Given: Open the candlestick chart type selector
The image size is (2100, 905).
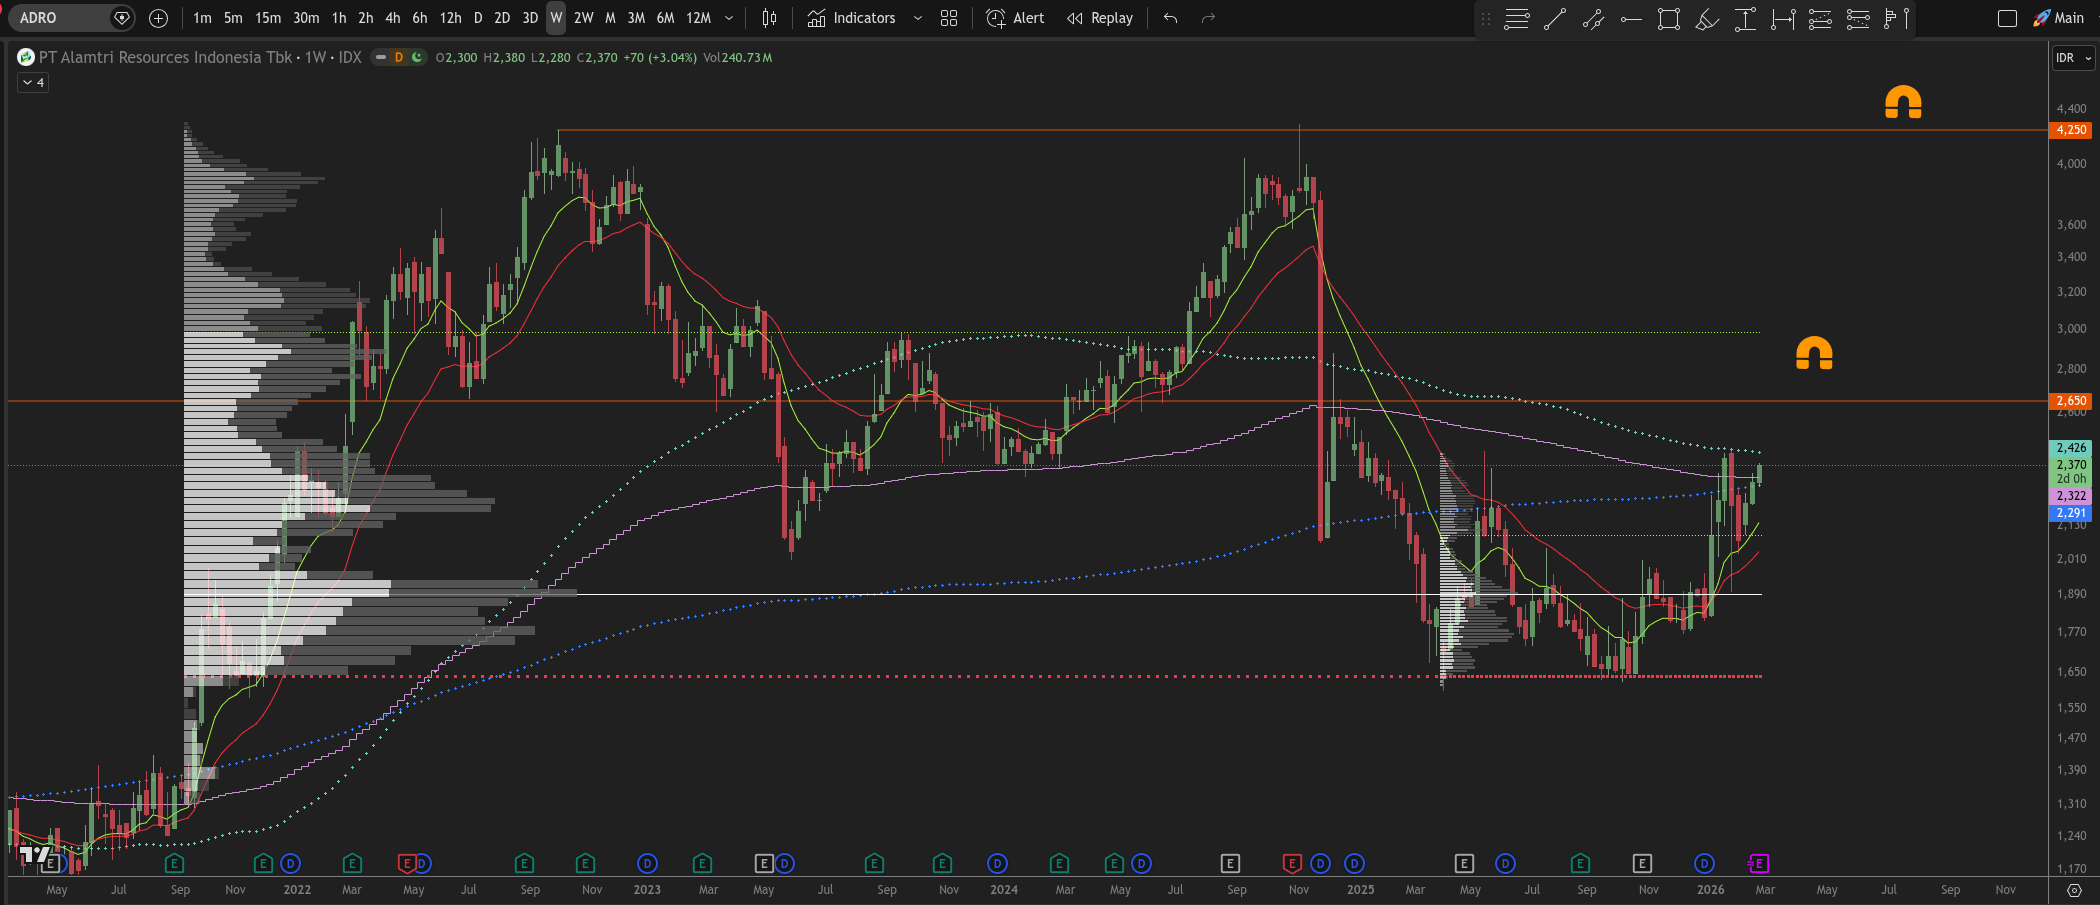Looking at the screenshot, I should pos(769,18).
